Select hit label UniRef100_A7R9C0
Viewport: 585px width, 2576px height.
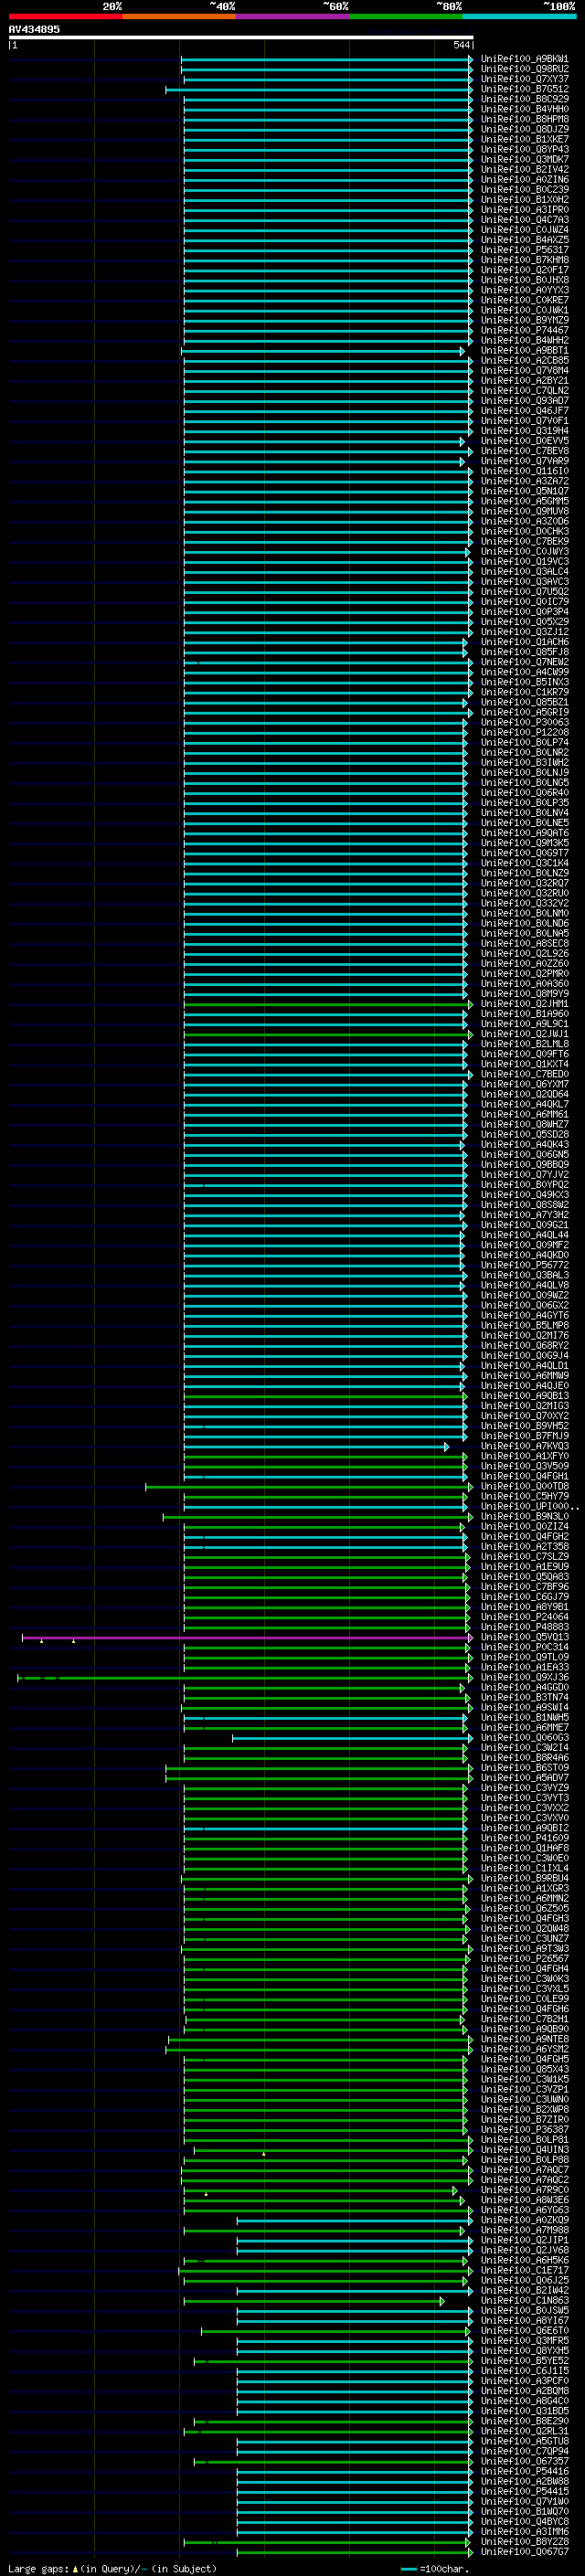(525, 2190)
